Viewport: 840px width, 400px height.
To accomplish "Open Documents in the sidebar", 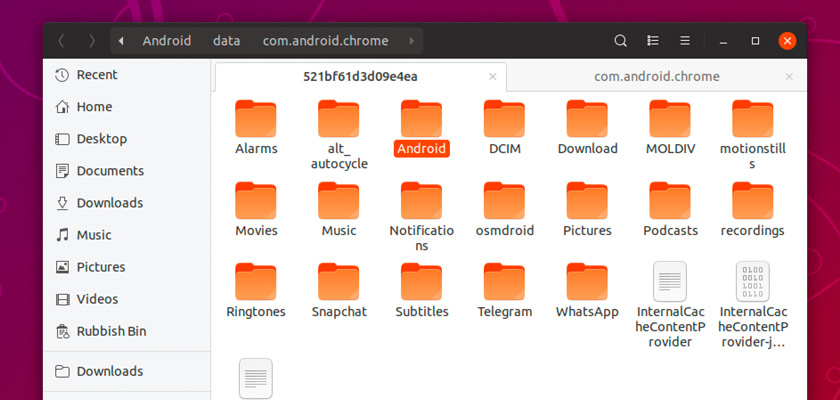I will coord(126,171).
